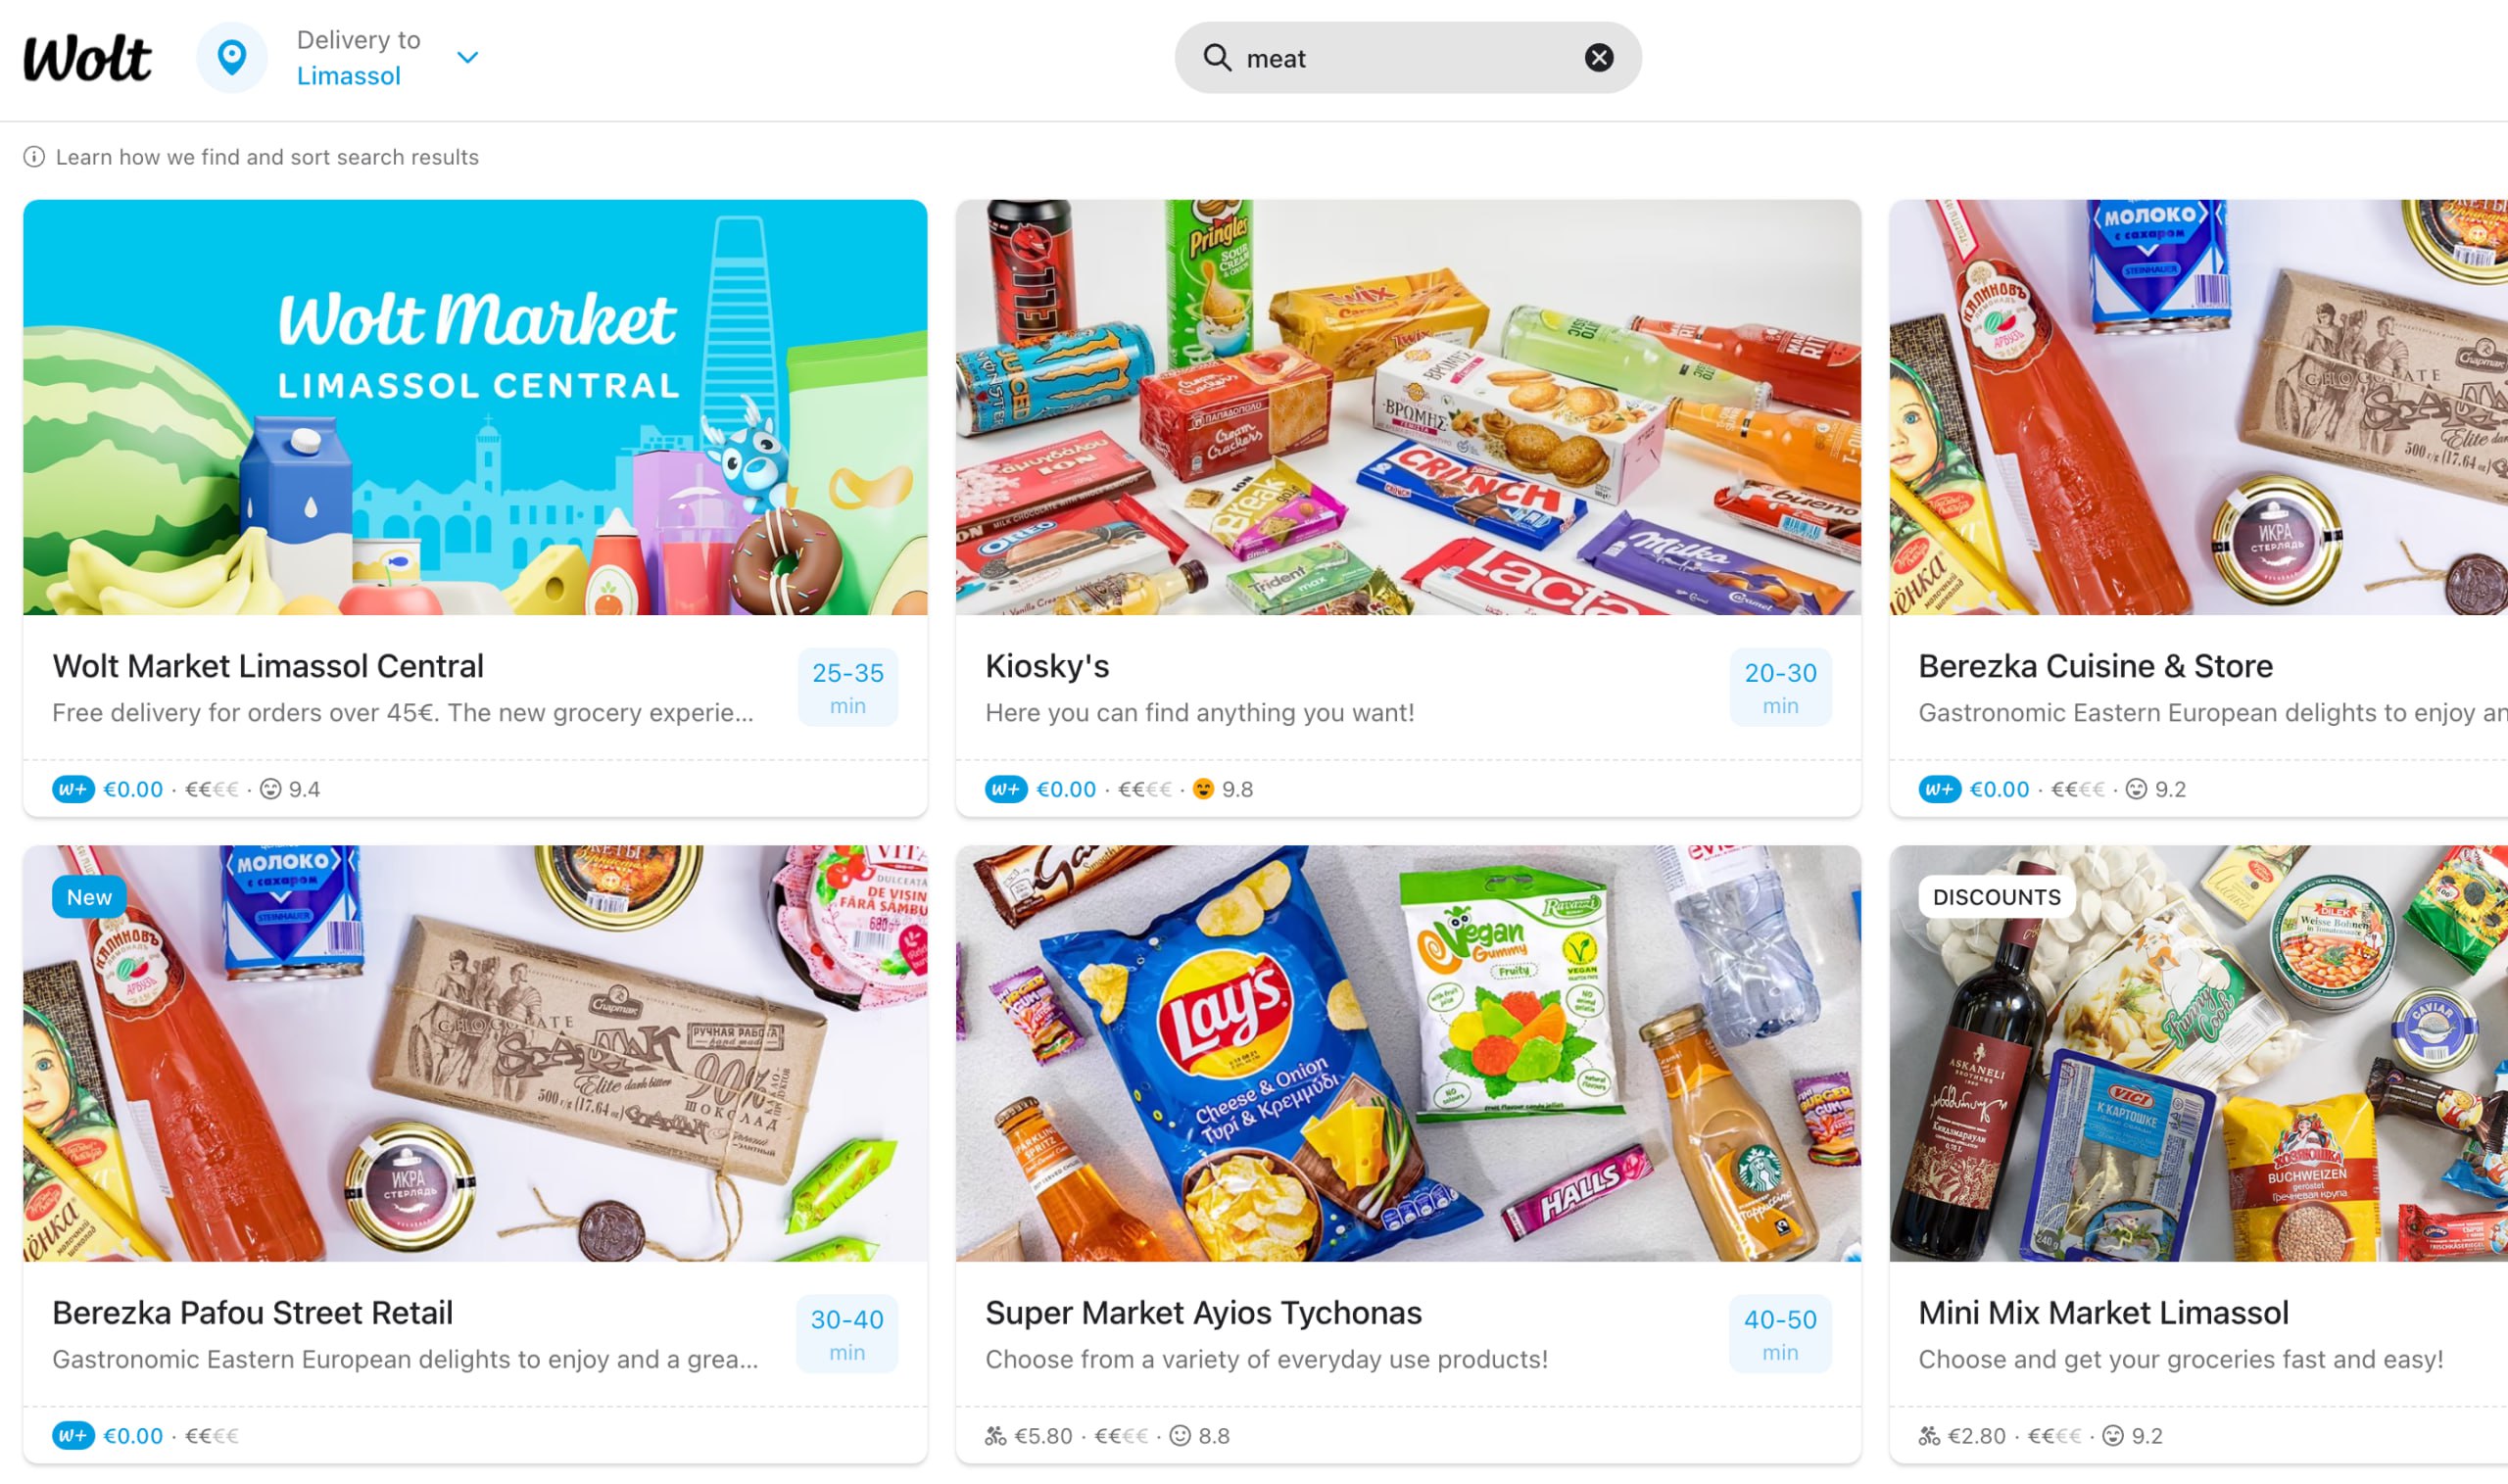Click the Wolt logo
Viewport: 2508px width, 1484px height.
pos(88,58)
